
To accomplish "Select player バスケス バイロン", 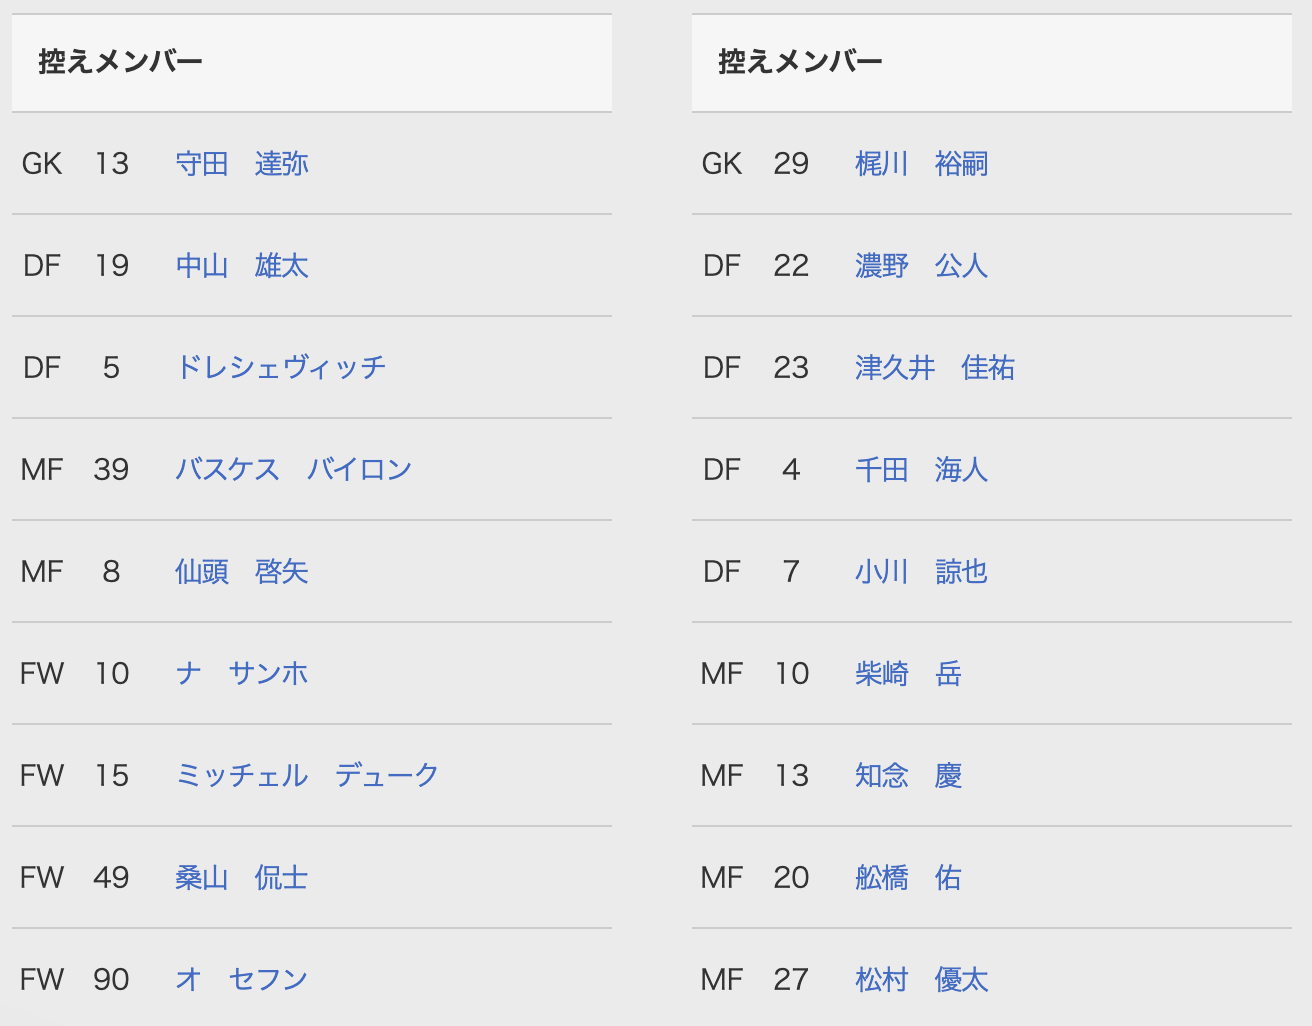I will pos(293,470).
